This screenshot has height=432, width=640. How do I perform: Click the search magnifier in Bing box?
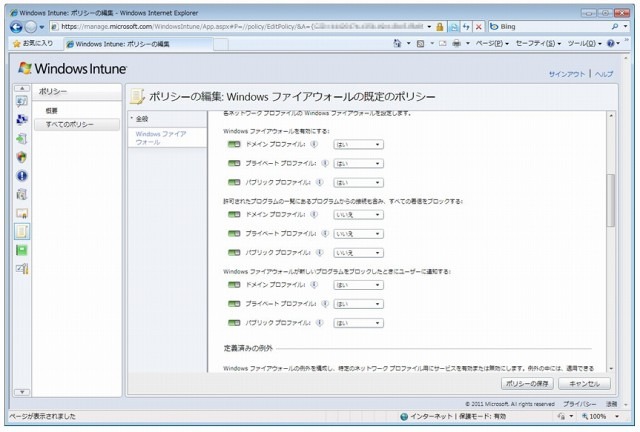(x=615, y=27)
